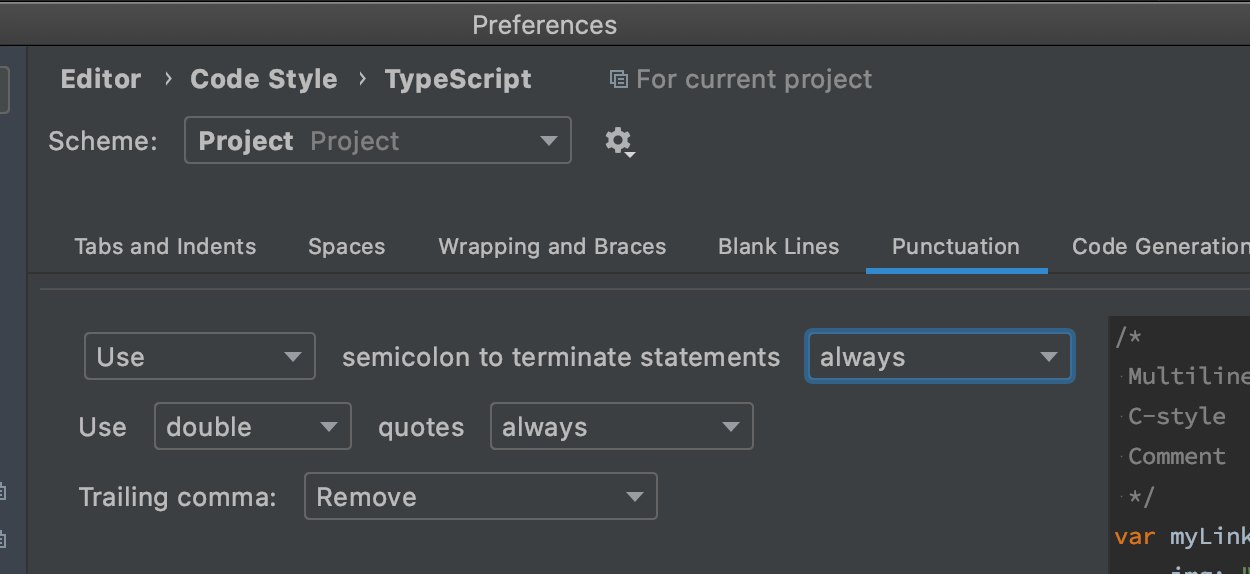
Task: Switch to the Spaces tab
Action: coord(347,247)
